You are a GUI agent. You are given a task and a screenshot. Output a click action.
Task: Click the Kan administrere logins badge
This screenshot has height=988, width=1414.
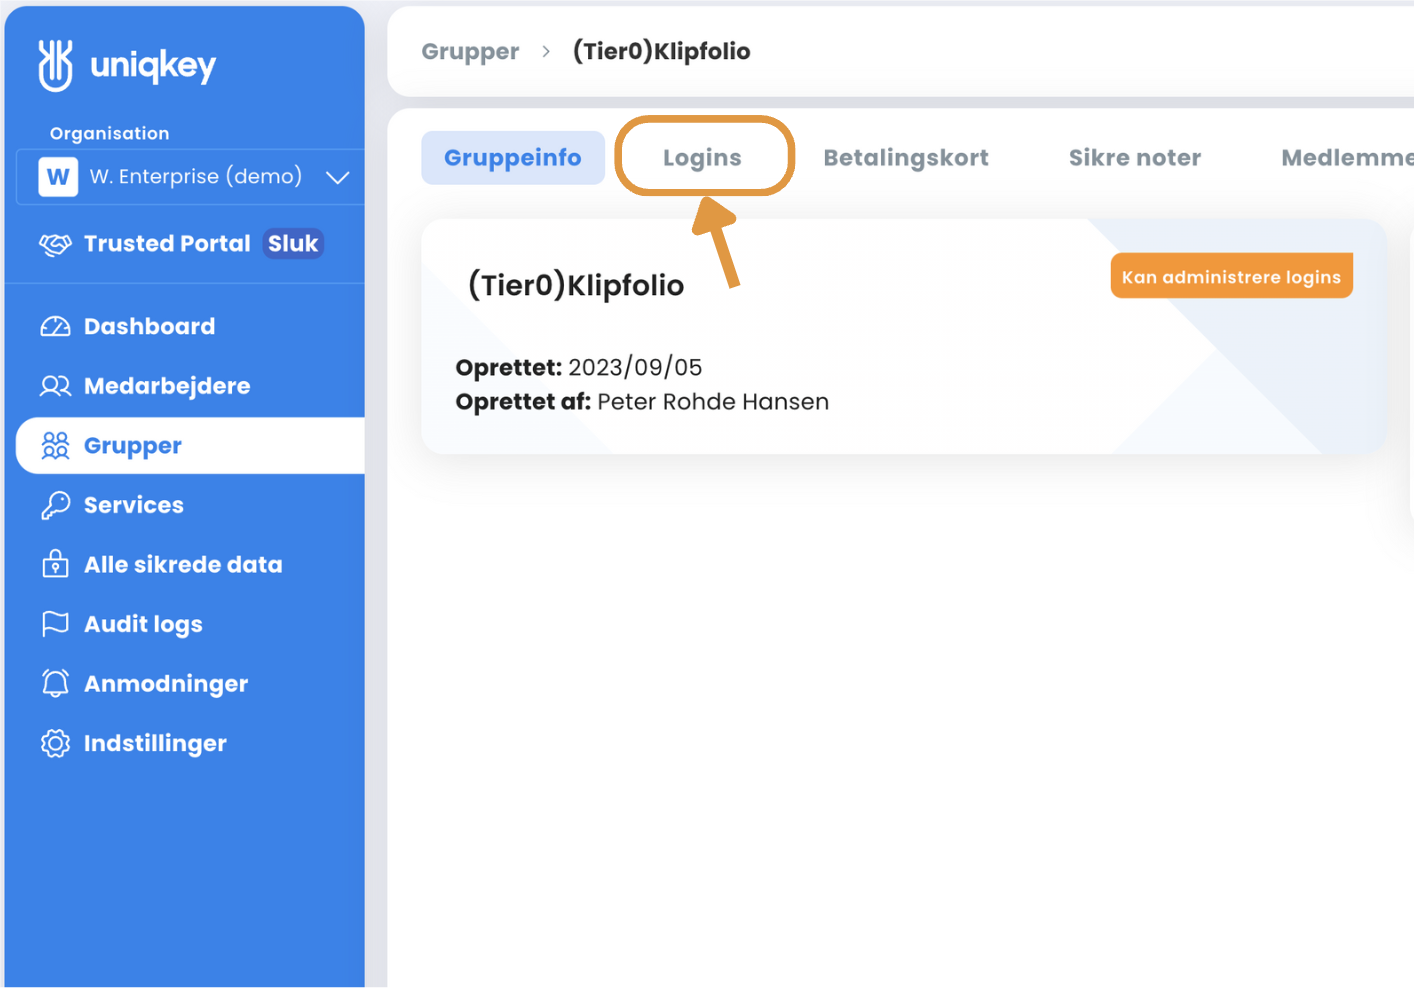click(x=1231, y=277)
